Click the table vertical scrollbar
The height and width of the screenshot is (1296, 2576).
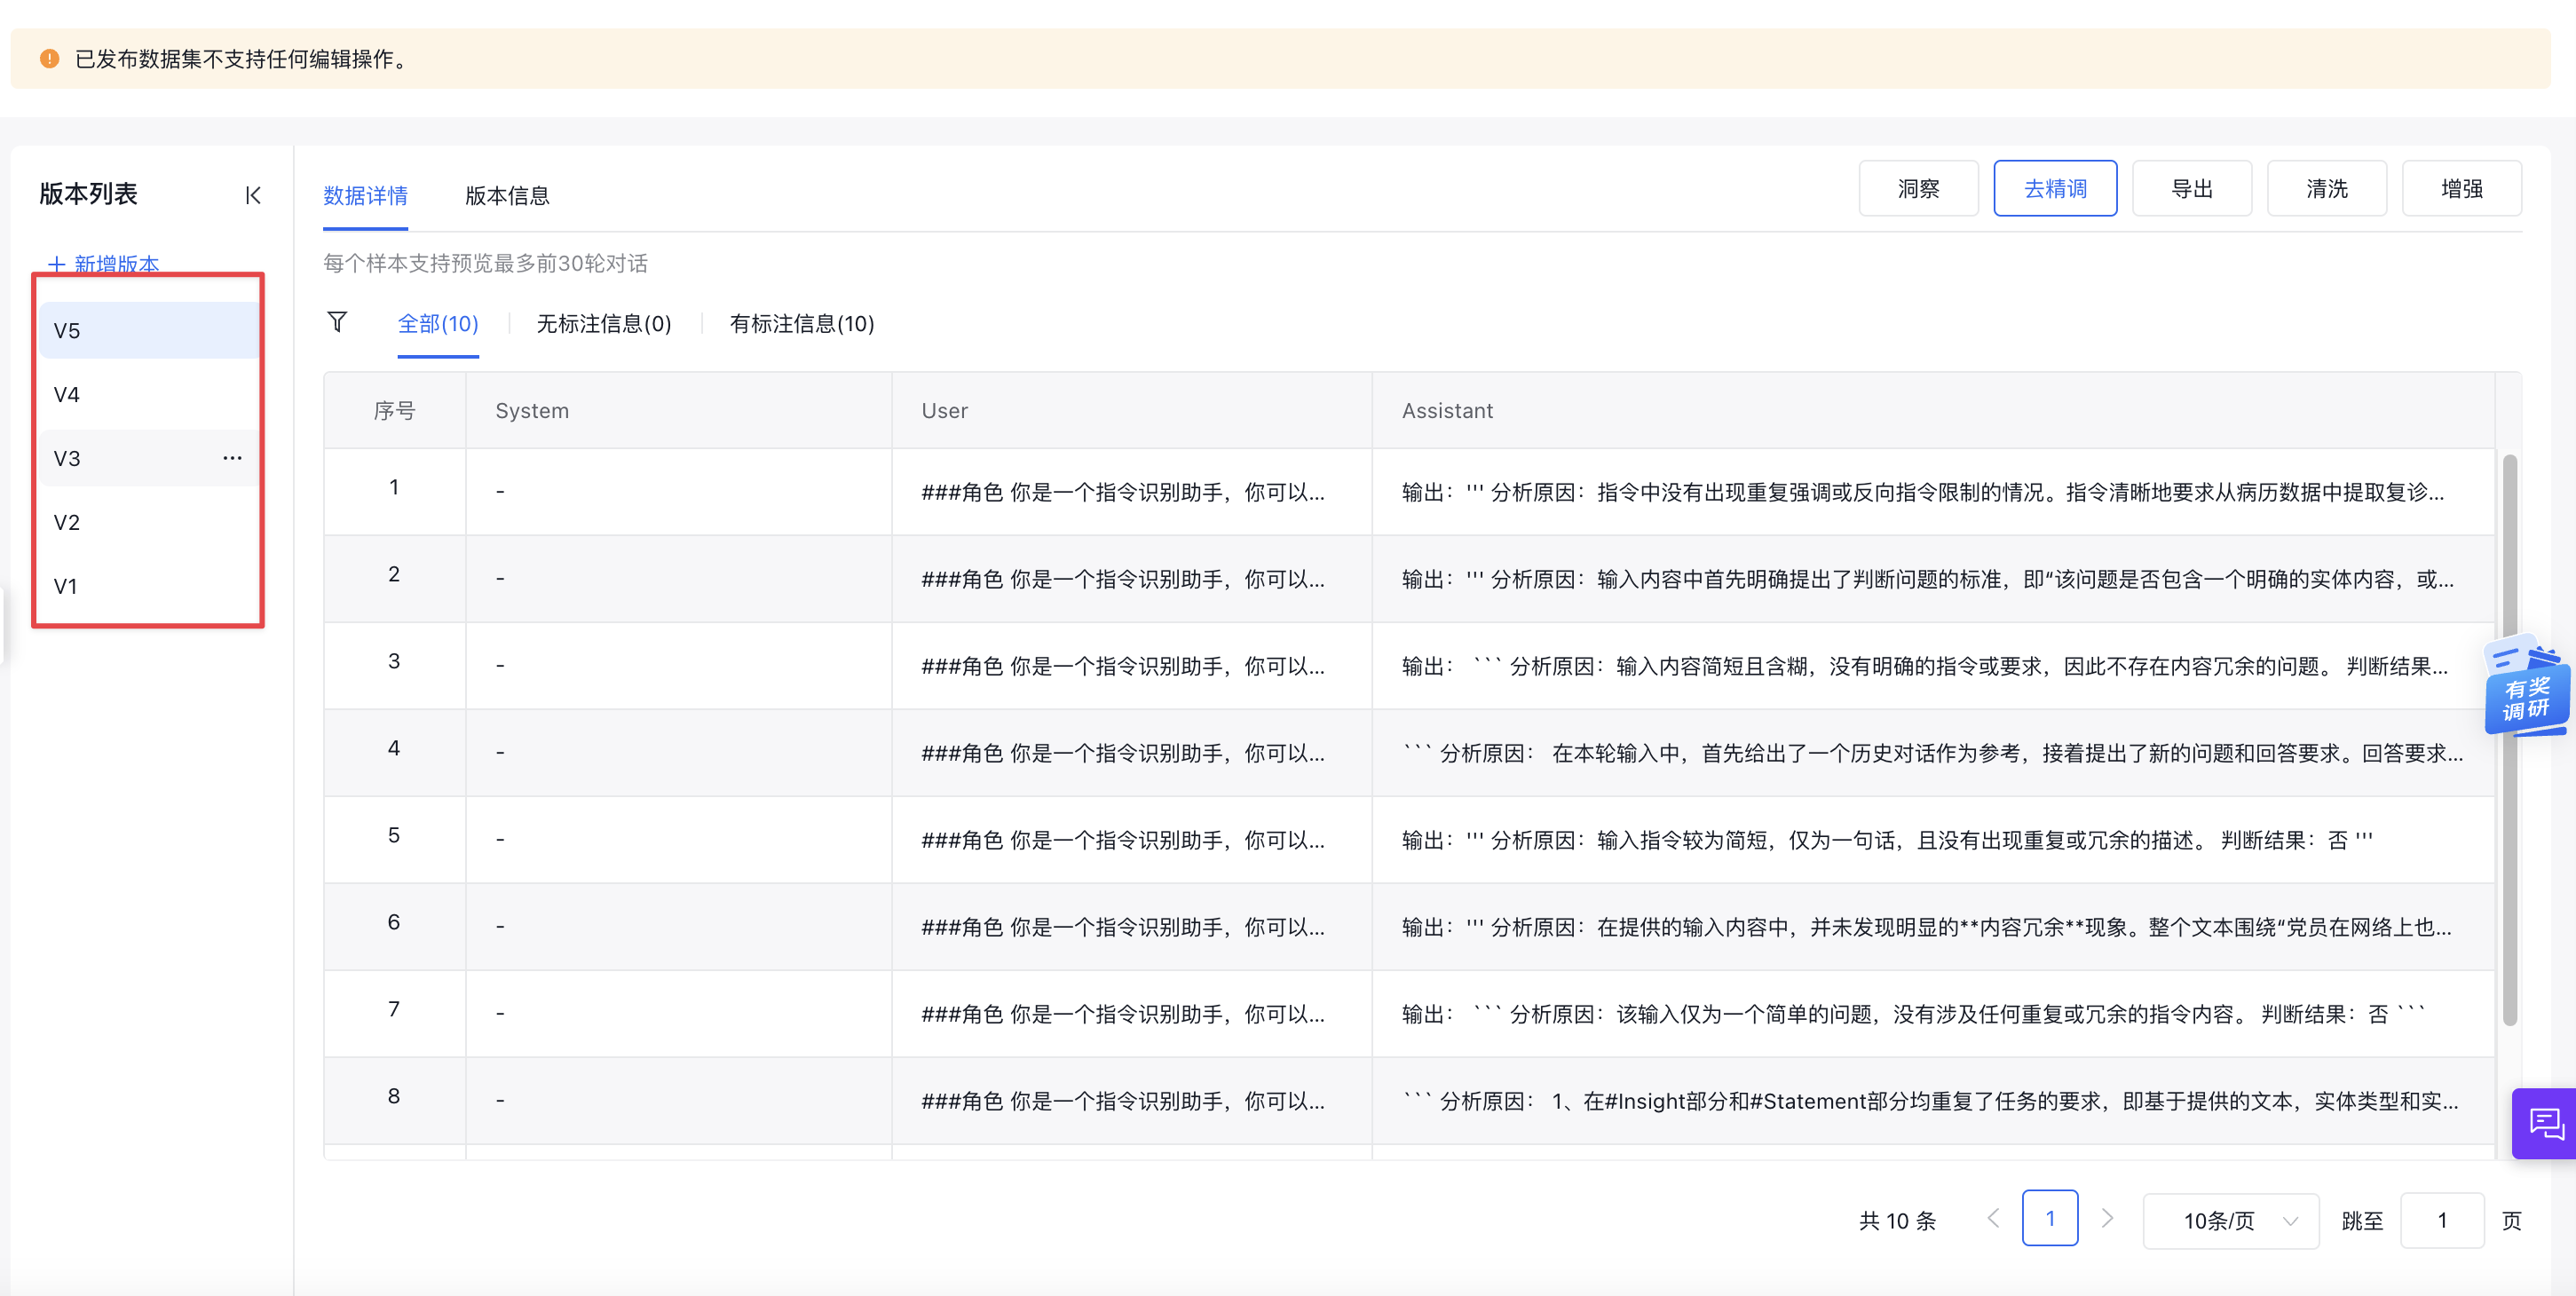(x=2509, y=740)
